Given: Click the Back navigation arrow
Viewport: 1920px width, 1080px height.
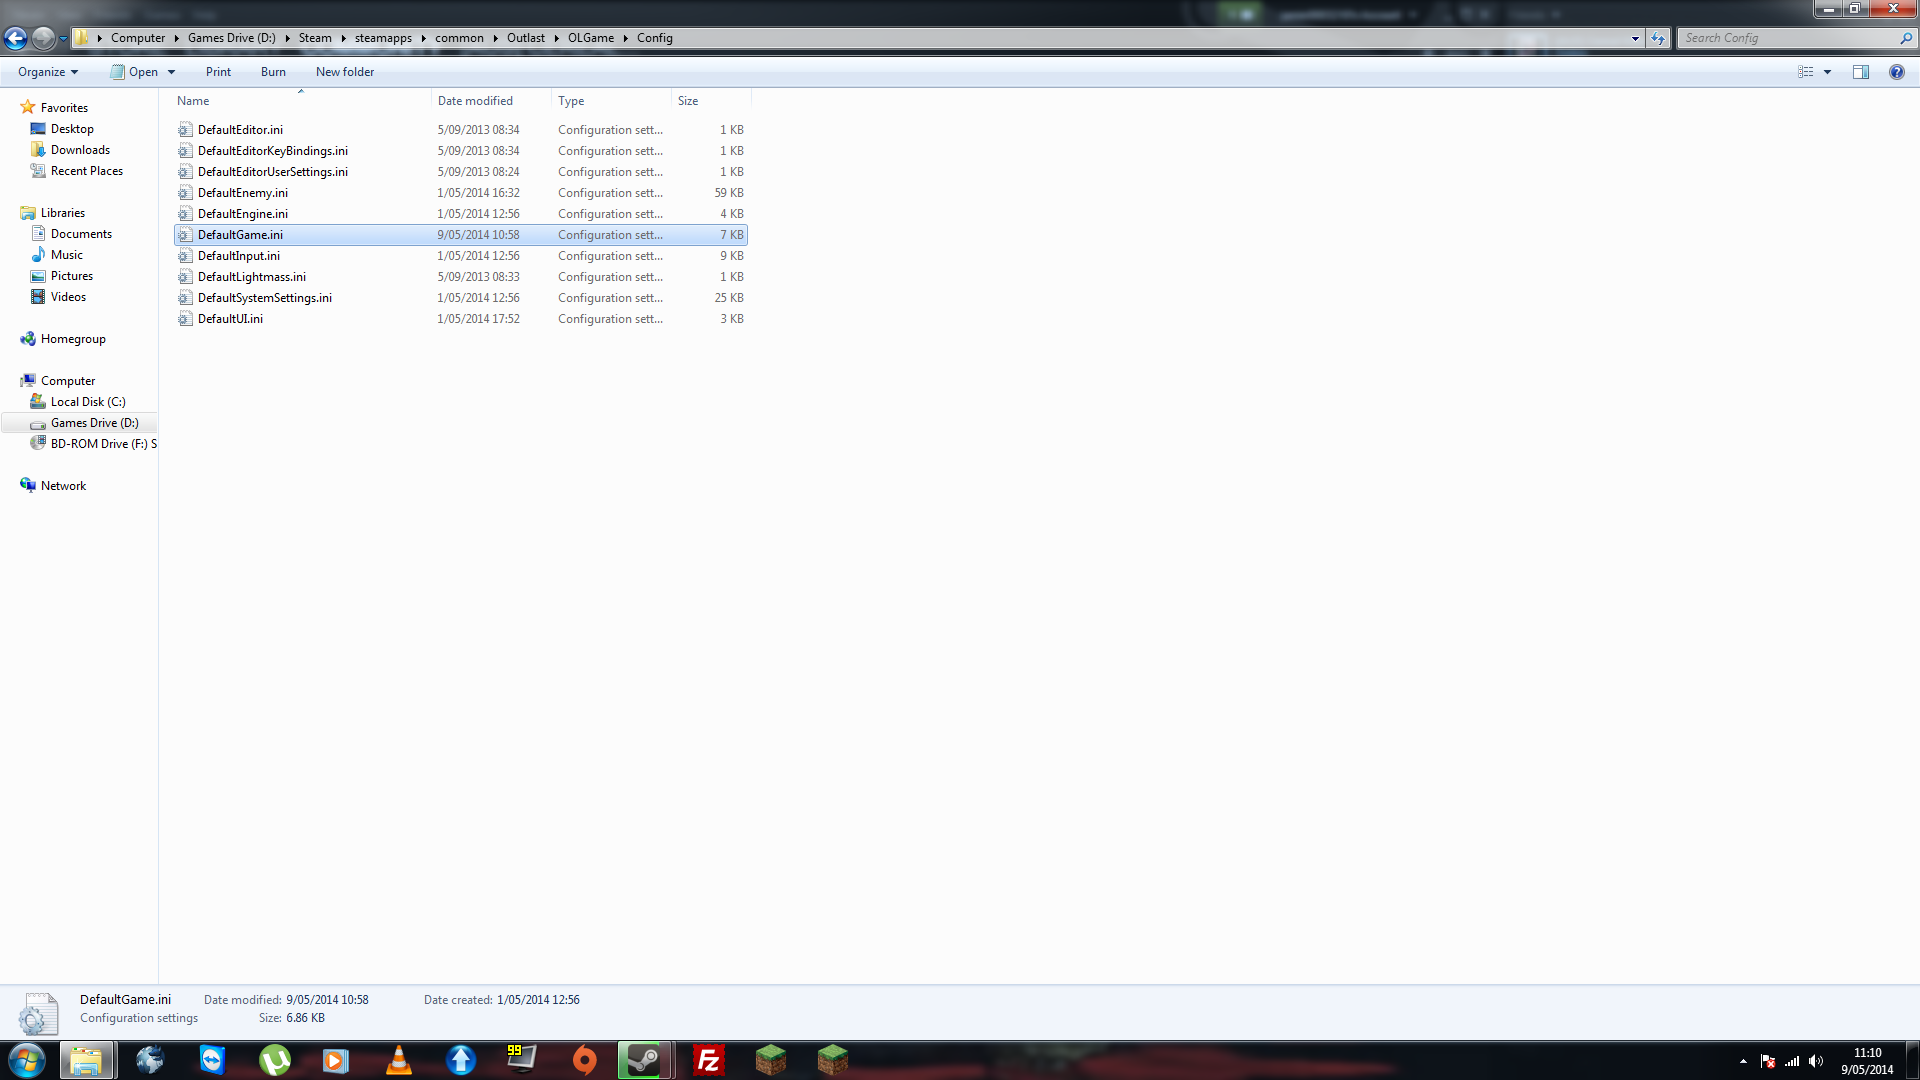Looking at the screenshot, I should [15, 38].
